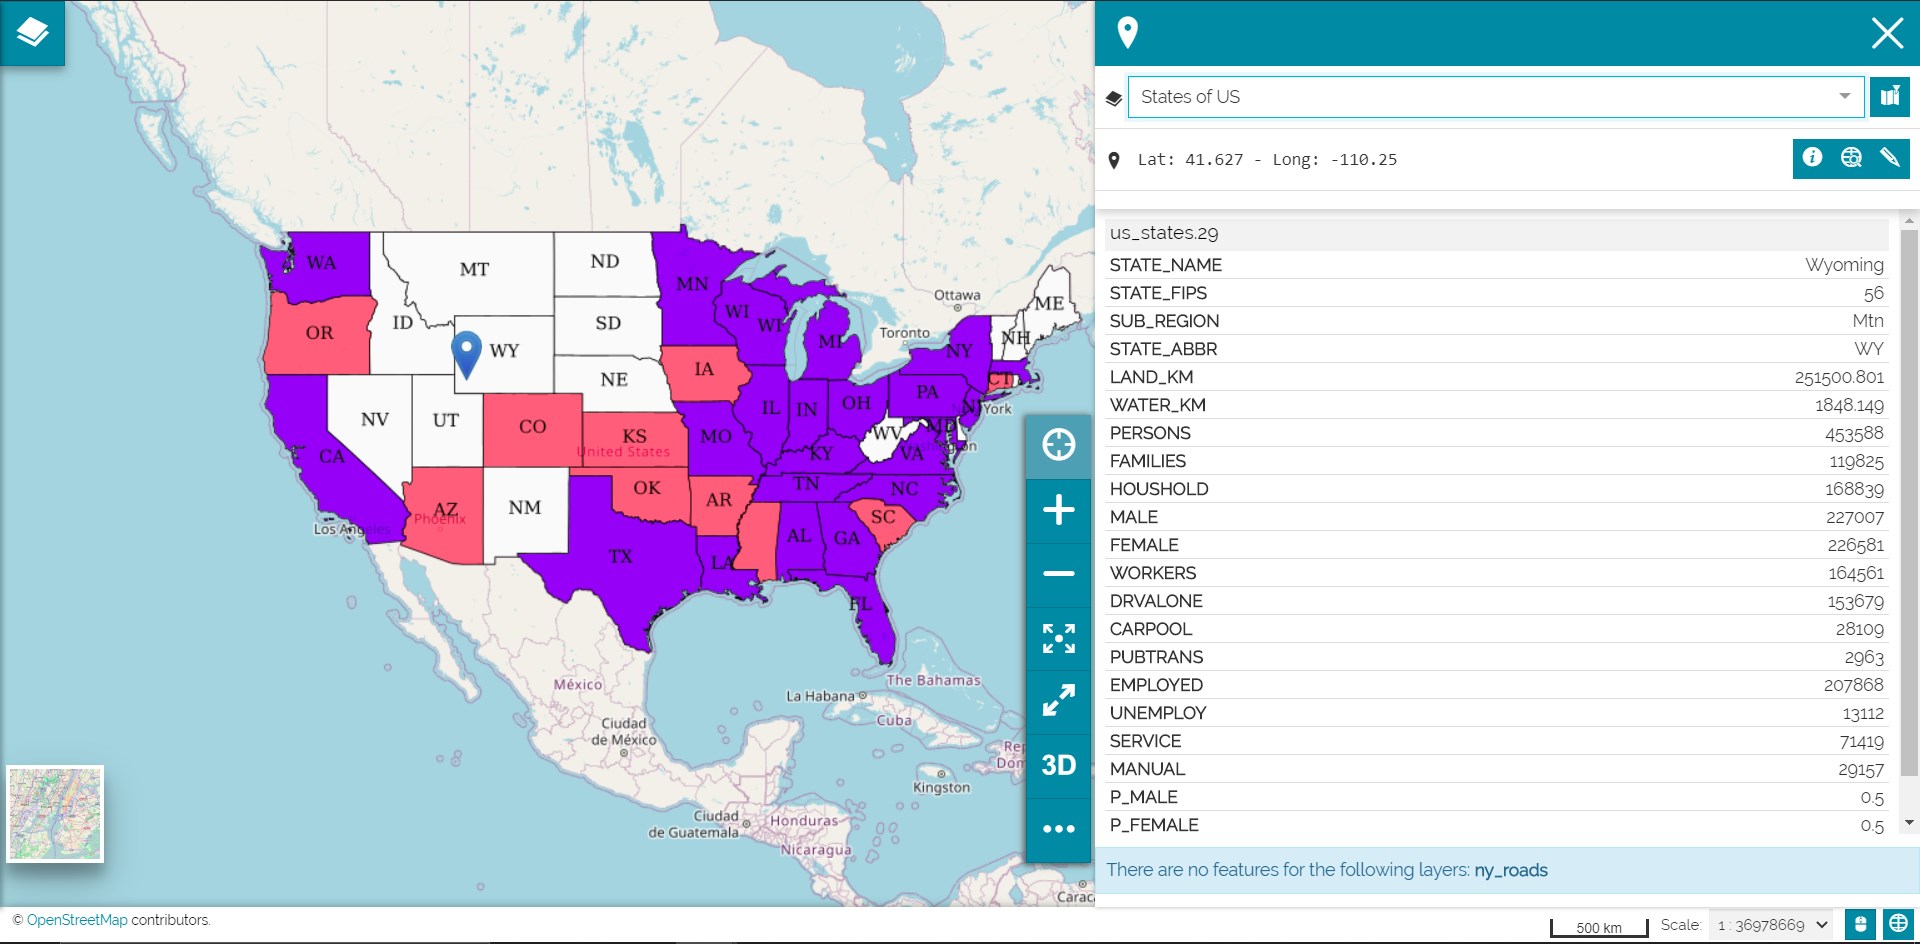
Task: Open the map Scale dropdown
Action: point(1770,925)
